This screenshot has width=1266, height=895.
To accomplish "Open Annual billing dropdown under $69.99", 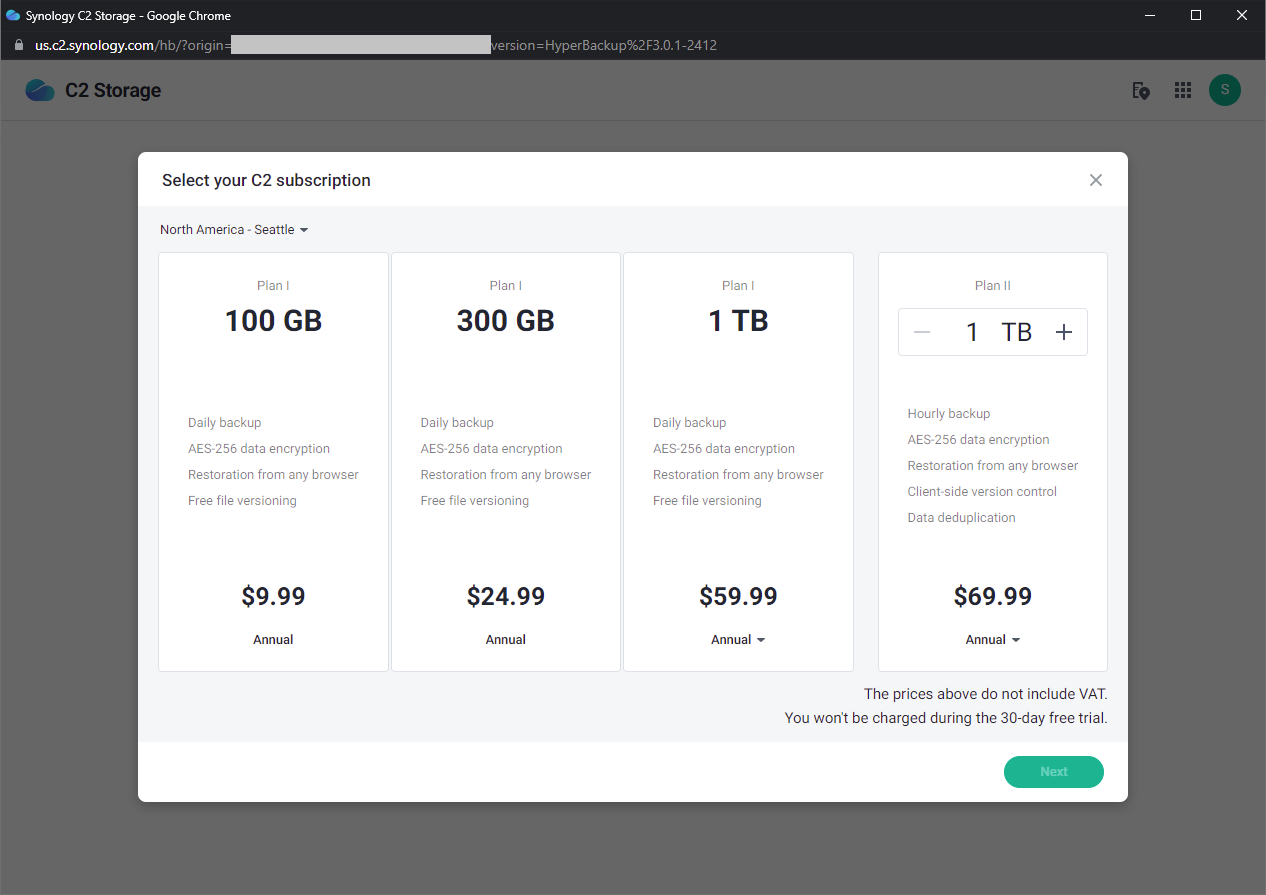I will coord(993,640).
